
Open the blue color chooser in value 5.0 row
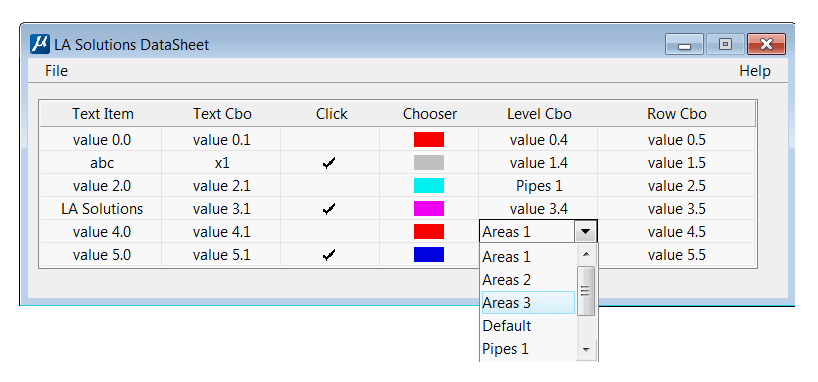429,255
